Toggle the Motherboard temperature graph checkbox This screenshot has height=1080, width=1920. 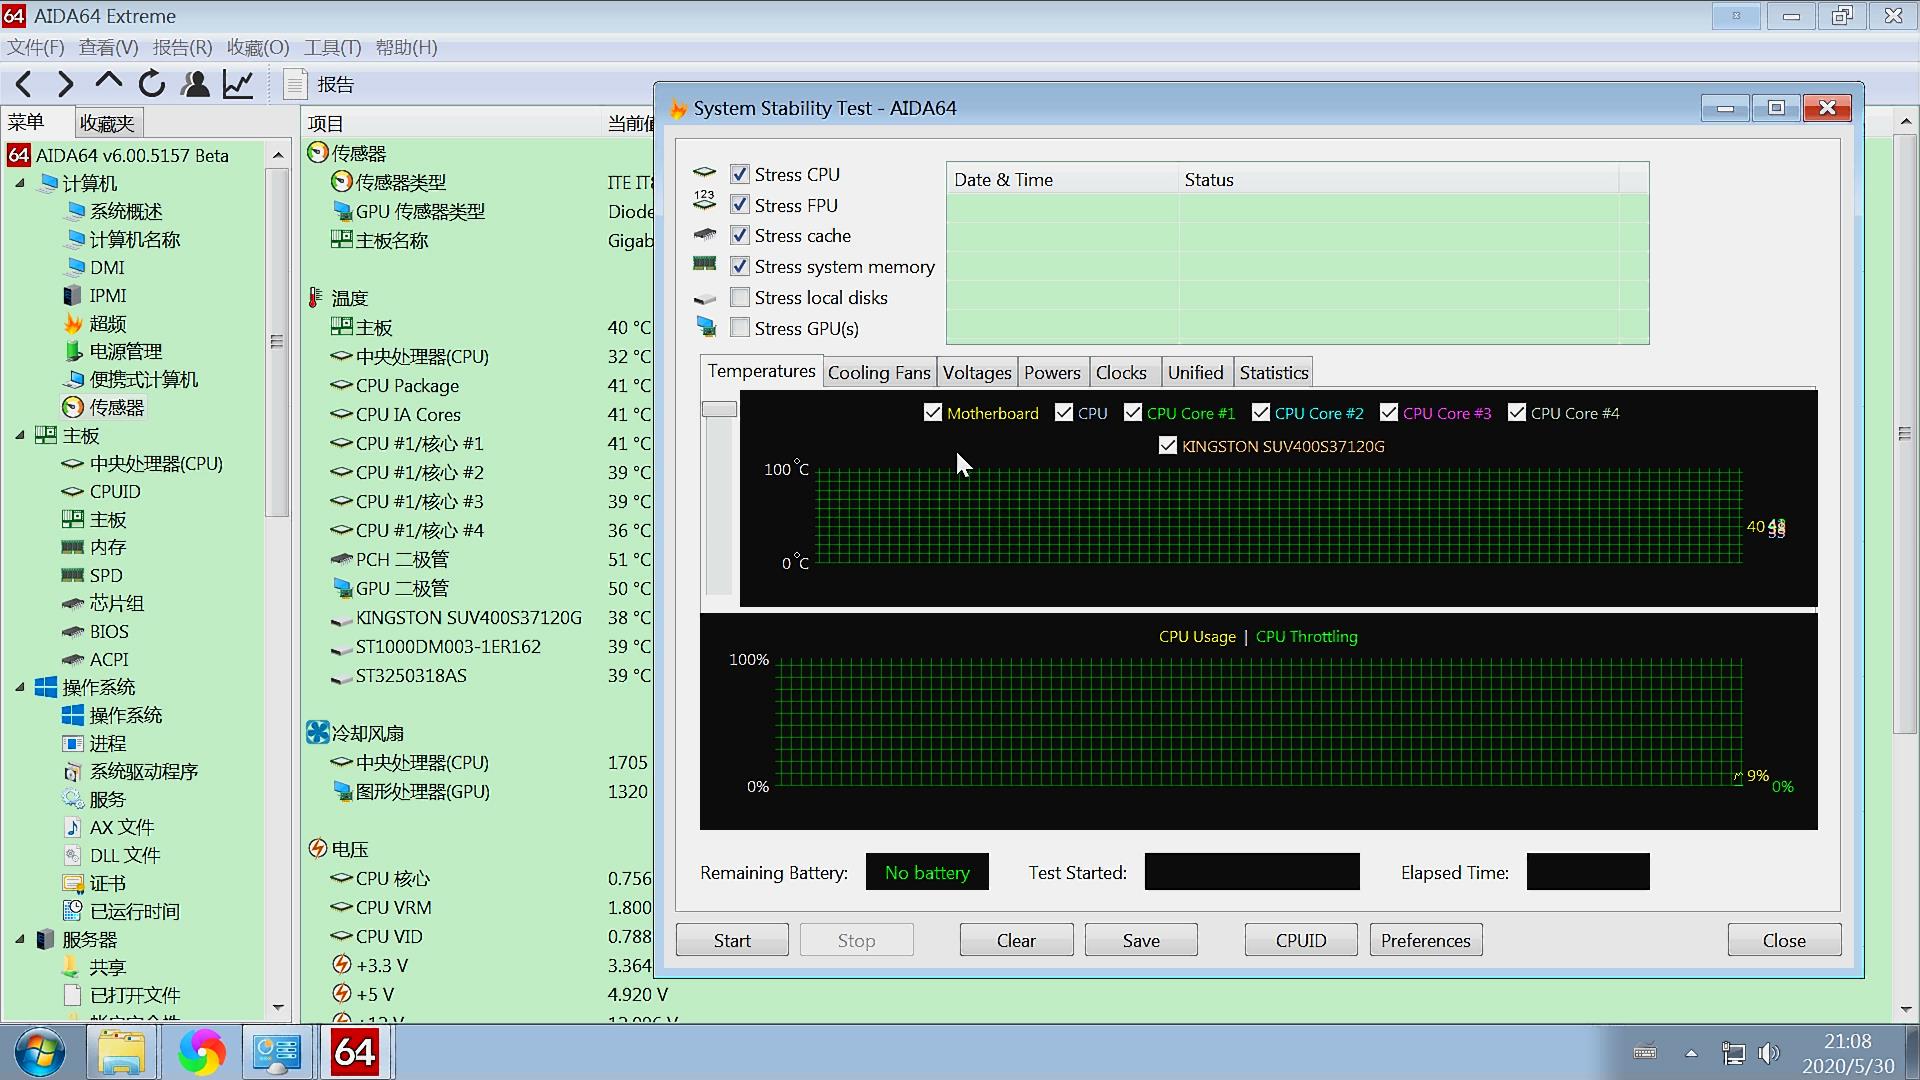pyautogui.click(x=933, y=413)
